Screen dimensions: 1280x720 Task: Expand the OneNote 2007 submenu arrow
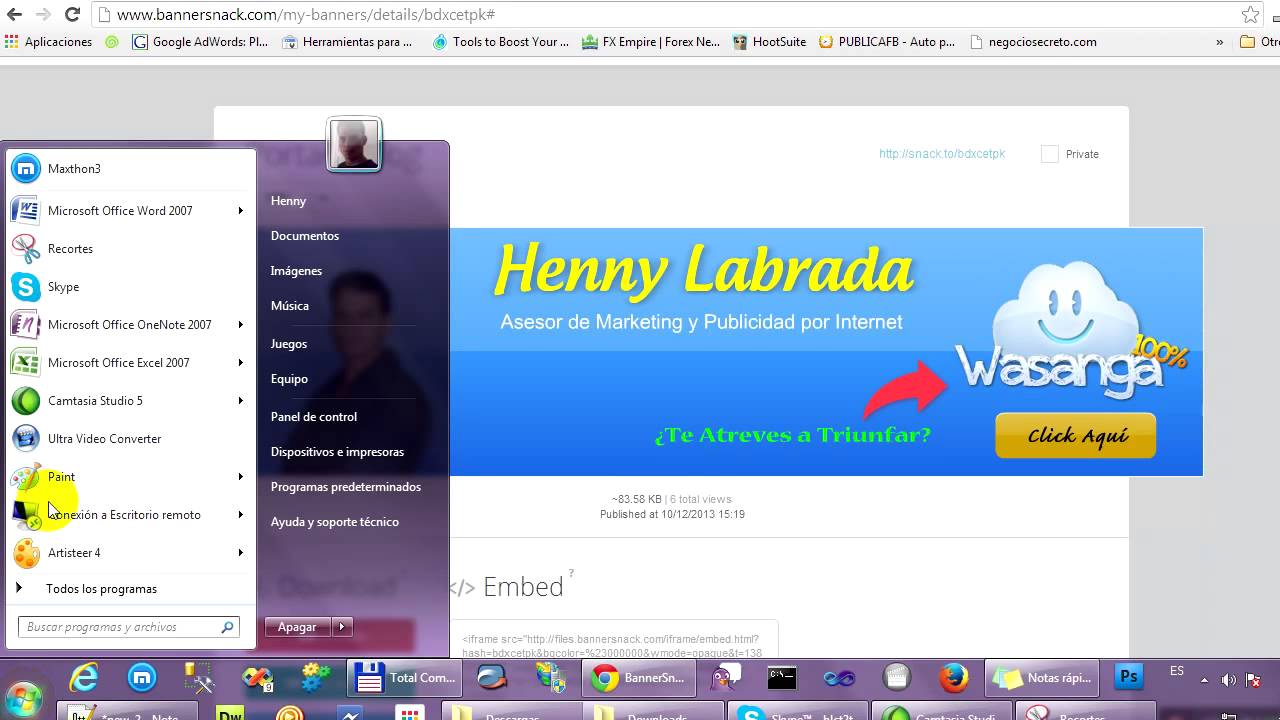[x=241, y=325]
